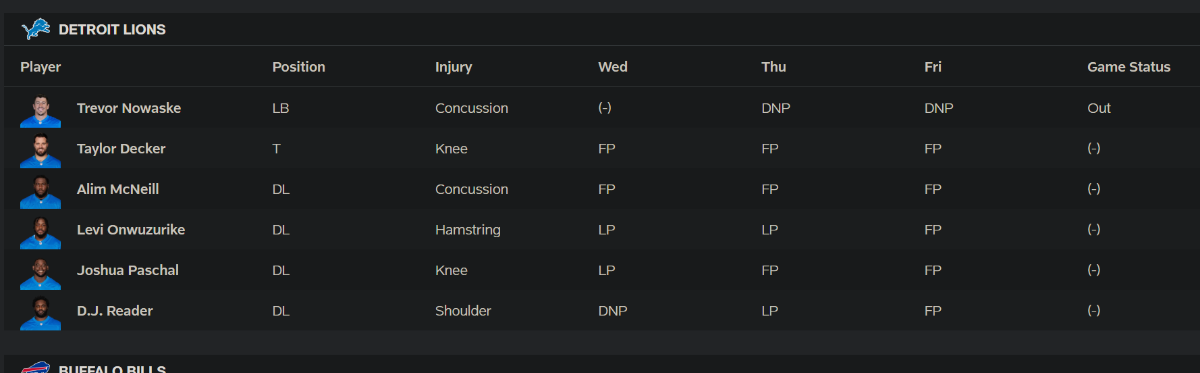The height and width of the screenshot is (373, 1200).
Task: Open Alim McNeill's player headshot
Action: pyautogui.click(x=40, y=191)
